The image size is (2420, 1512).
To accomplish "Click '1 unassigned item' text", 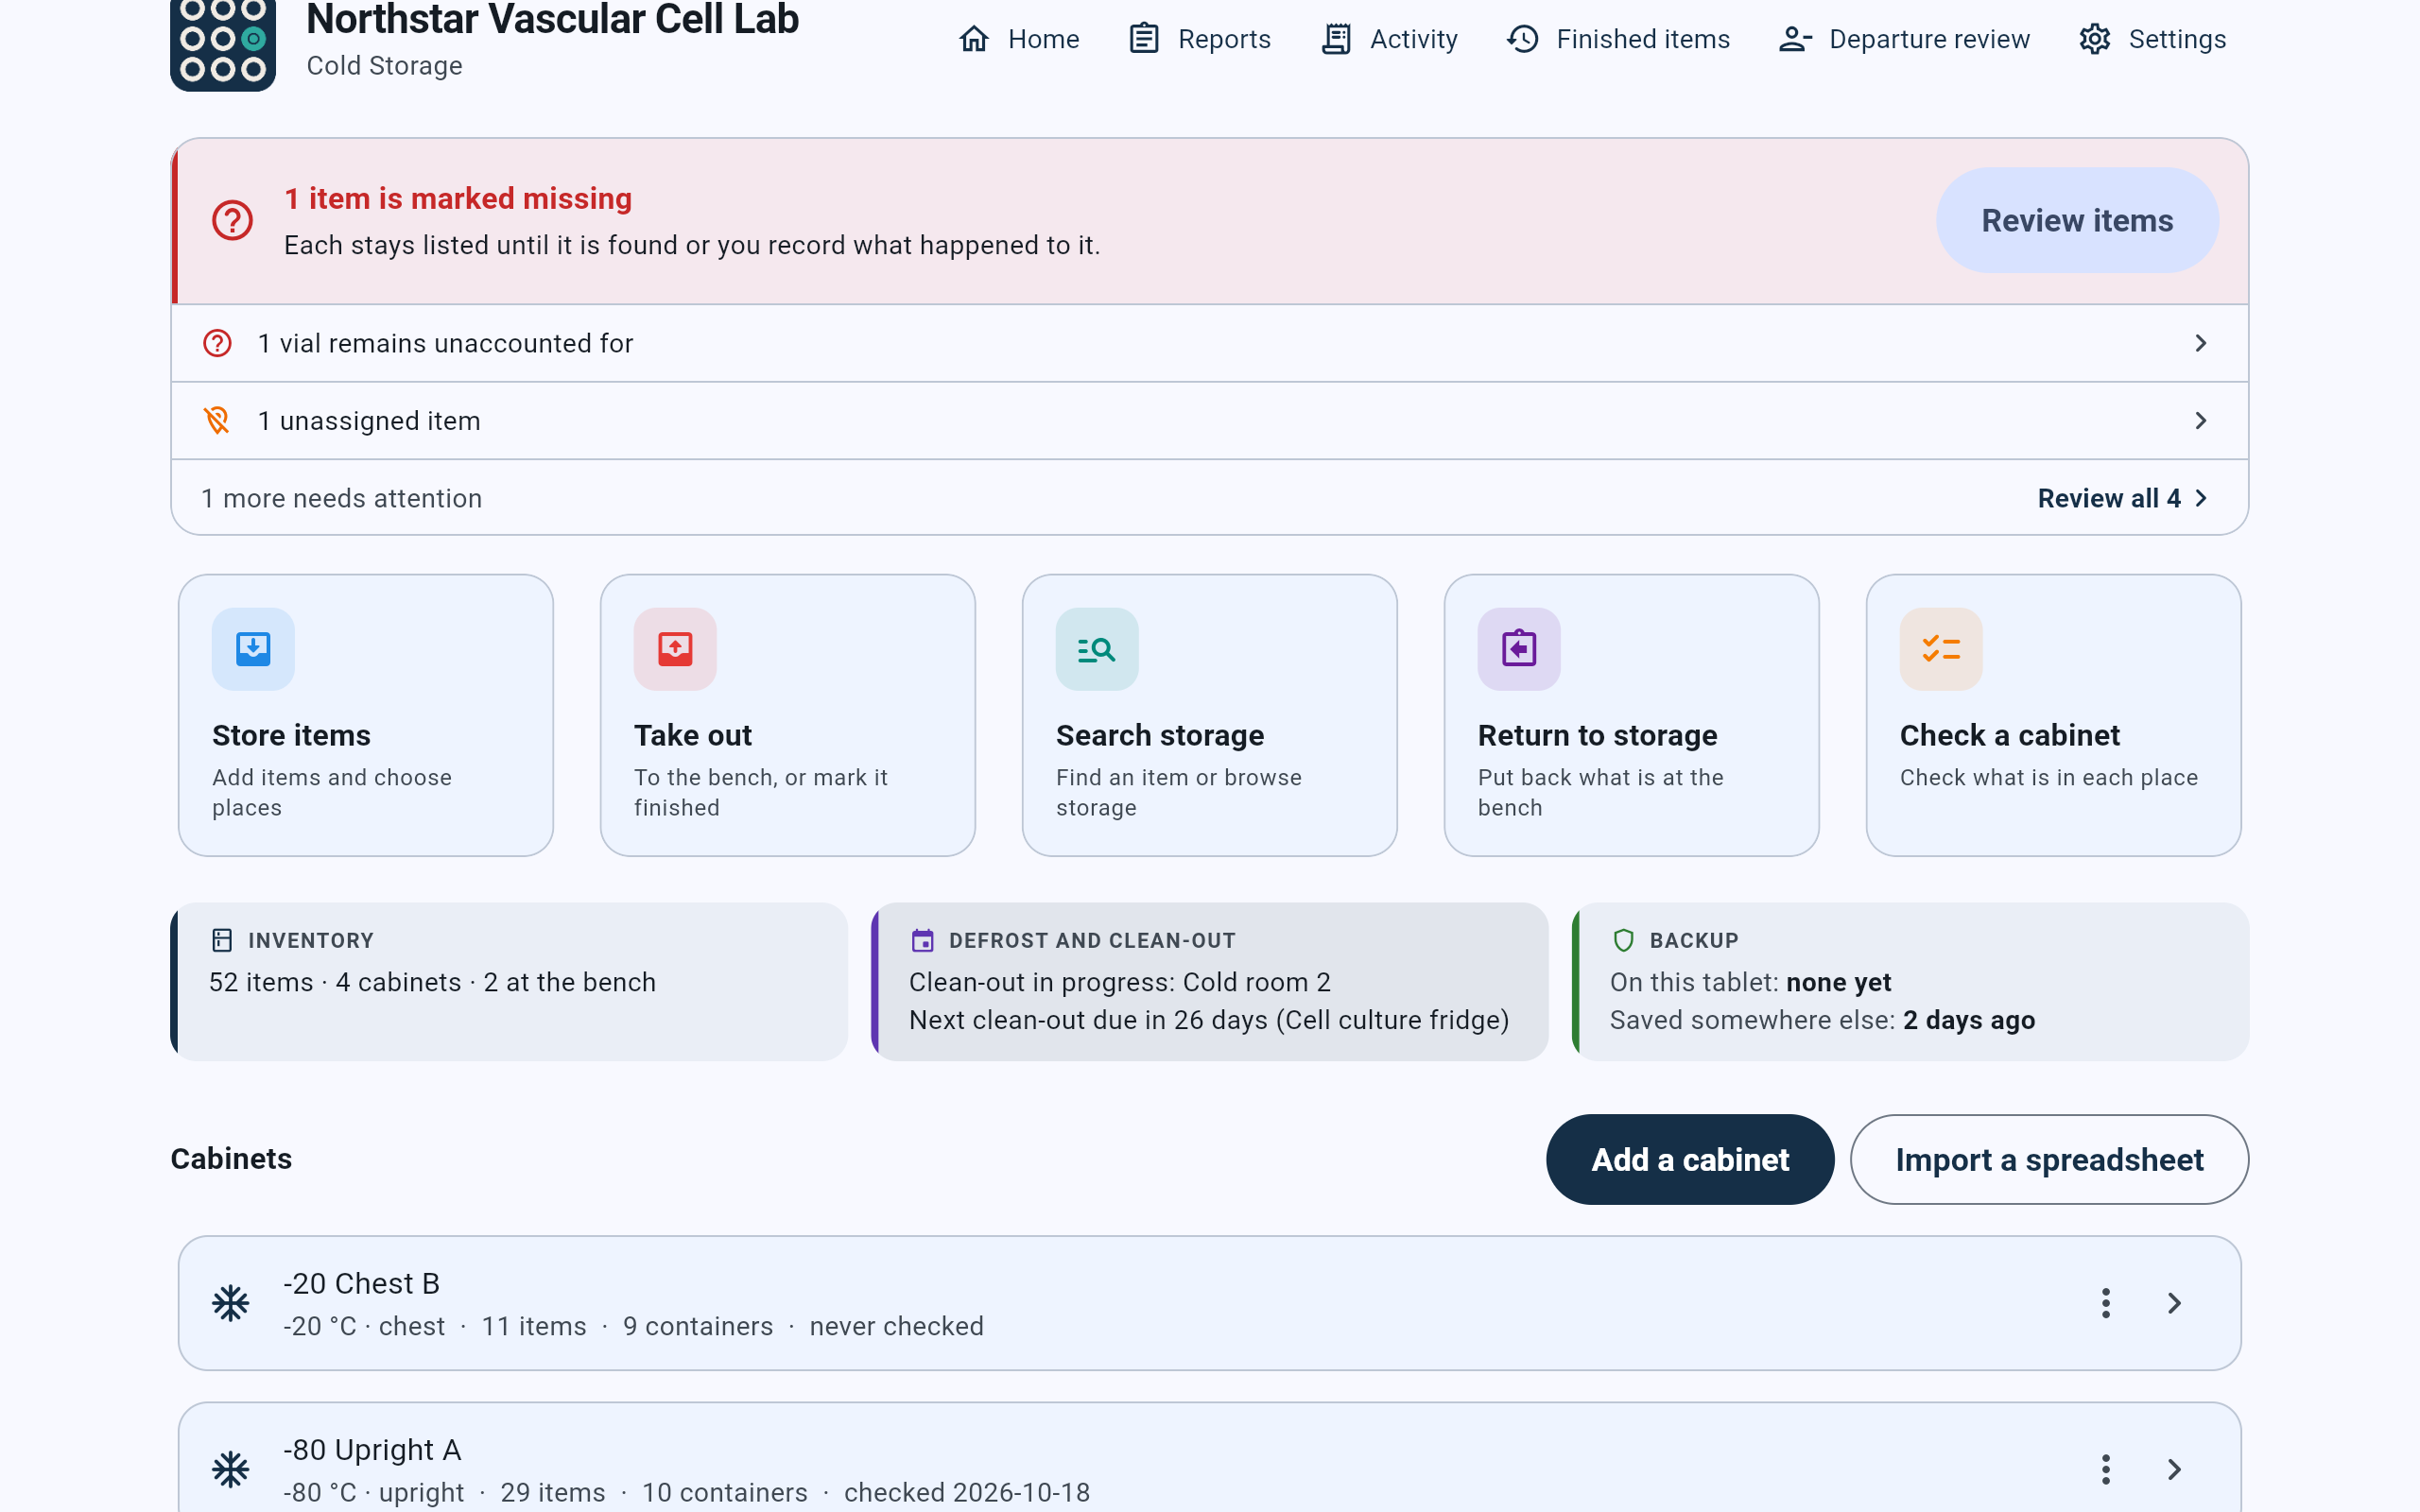I will [x=369, y=420].
